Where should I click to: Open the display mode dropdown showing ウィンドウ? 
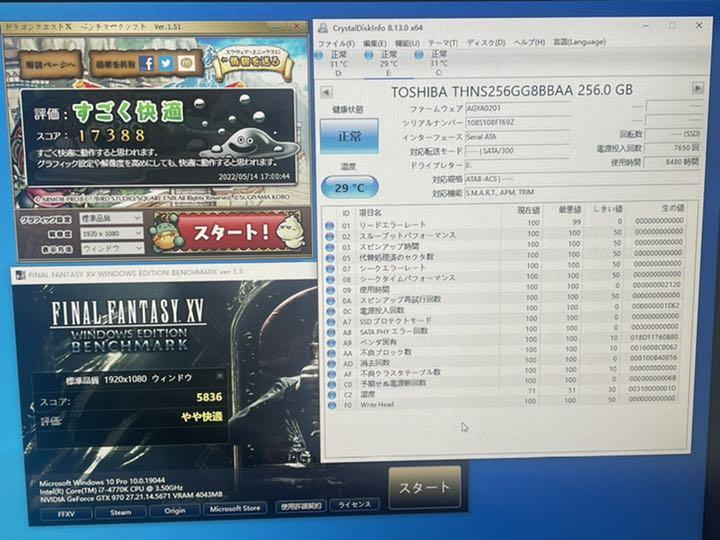coord(112,248)
